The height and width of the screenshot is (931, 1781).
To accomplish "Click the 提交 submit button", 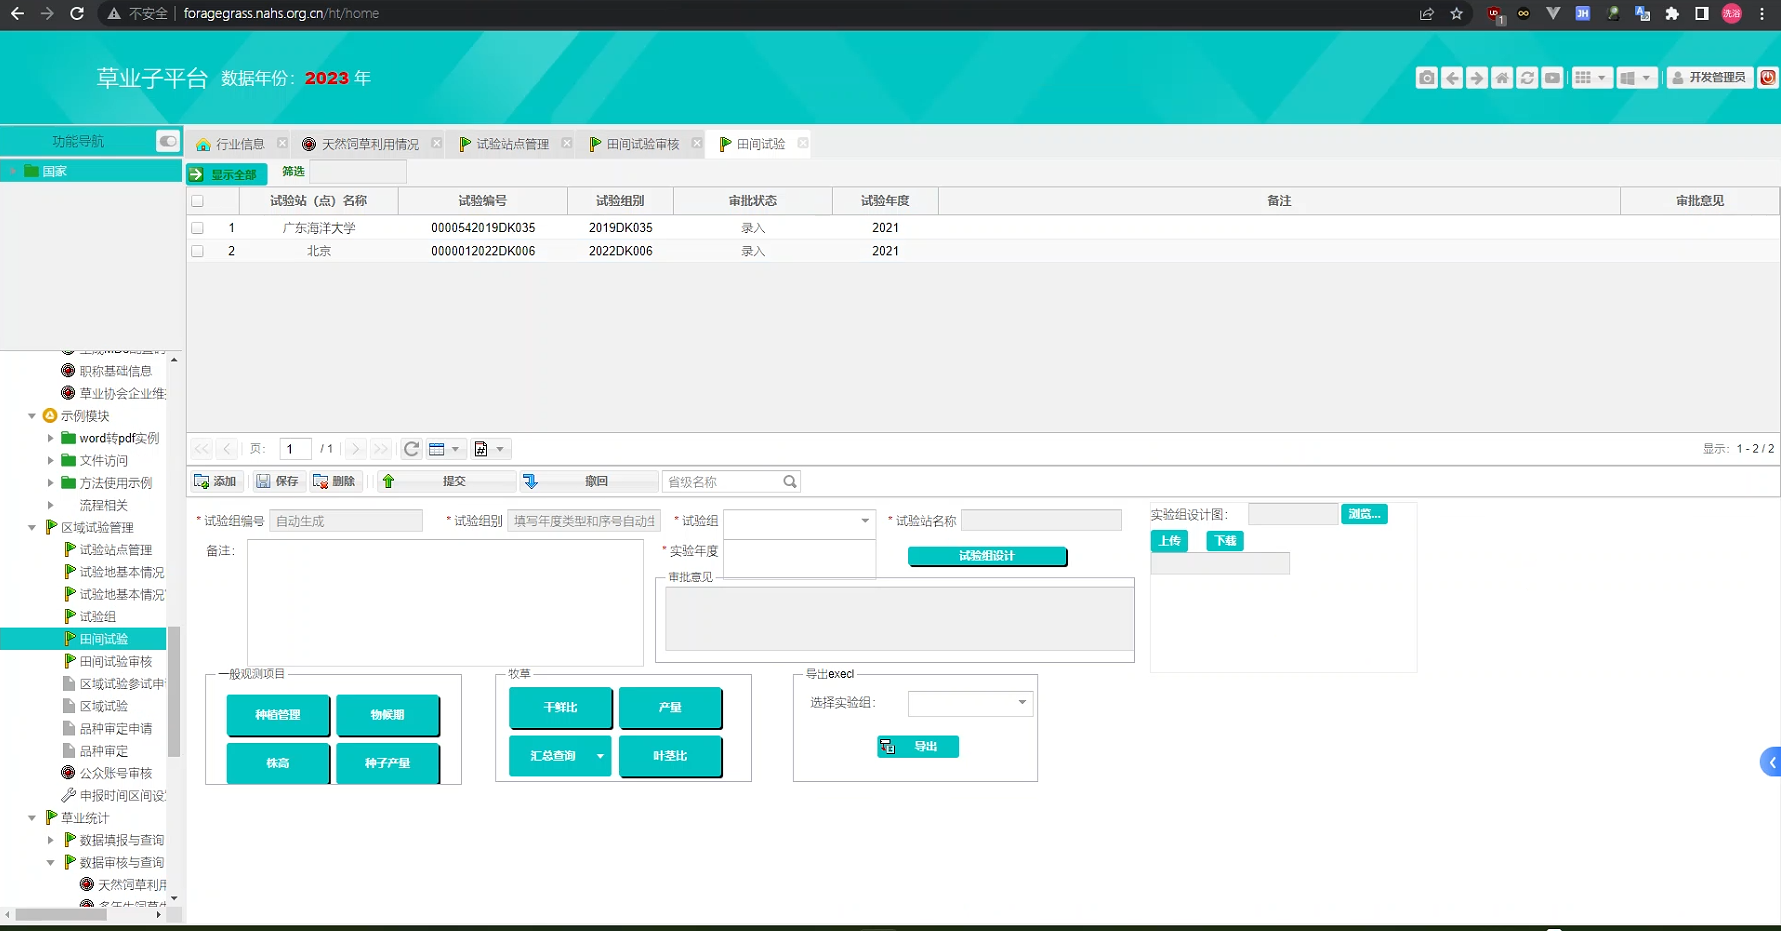I will point(446,482).
